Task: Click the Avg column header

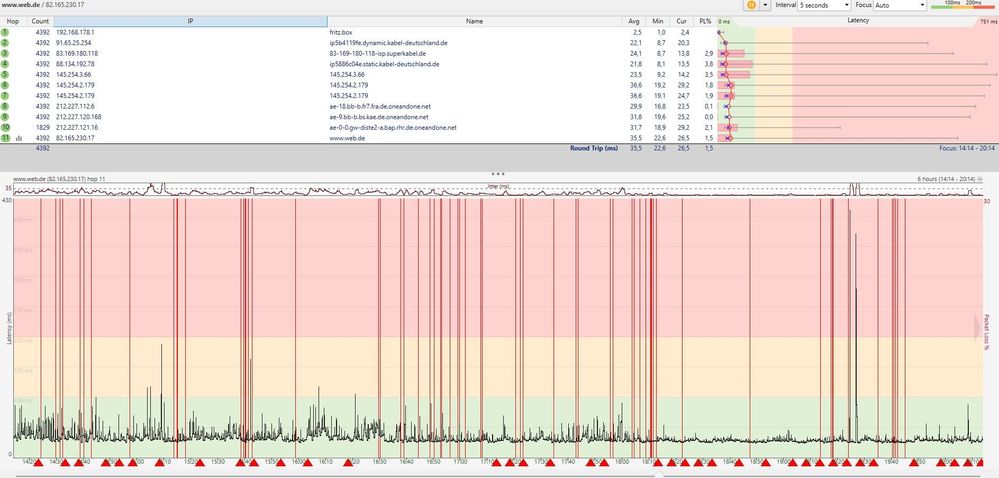Action: pos(633,20)
